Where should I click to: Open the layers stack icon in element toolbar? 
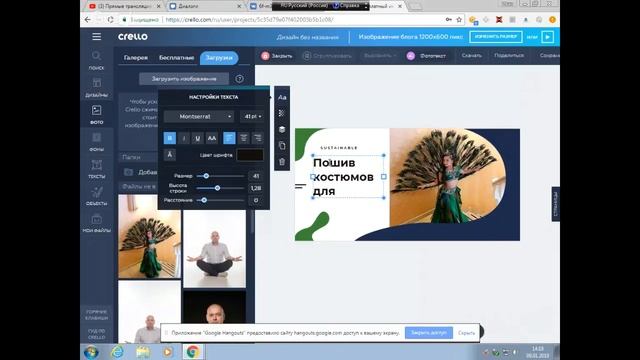(x=282, y=129)
